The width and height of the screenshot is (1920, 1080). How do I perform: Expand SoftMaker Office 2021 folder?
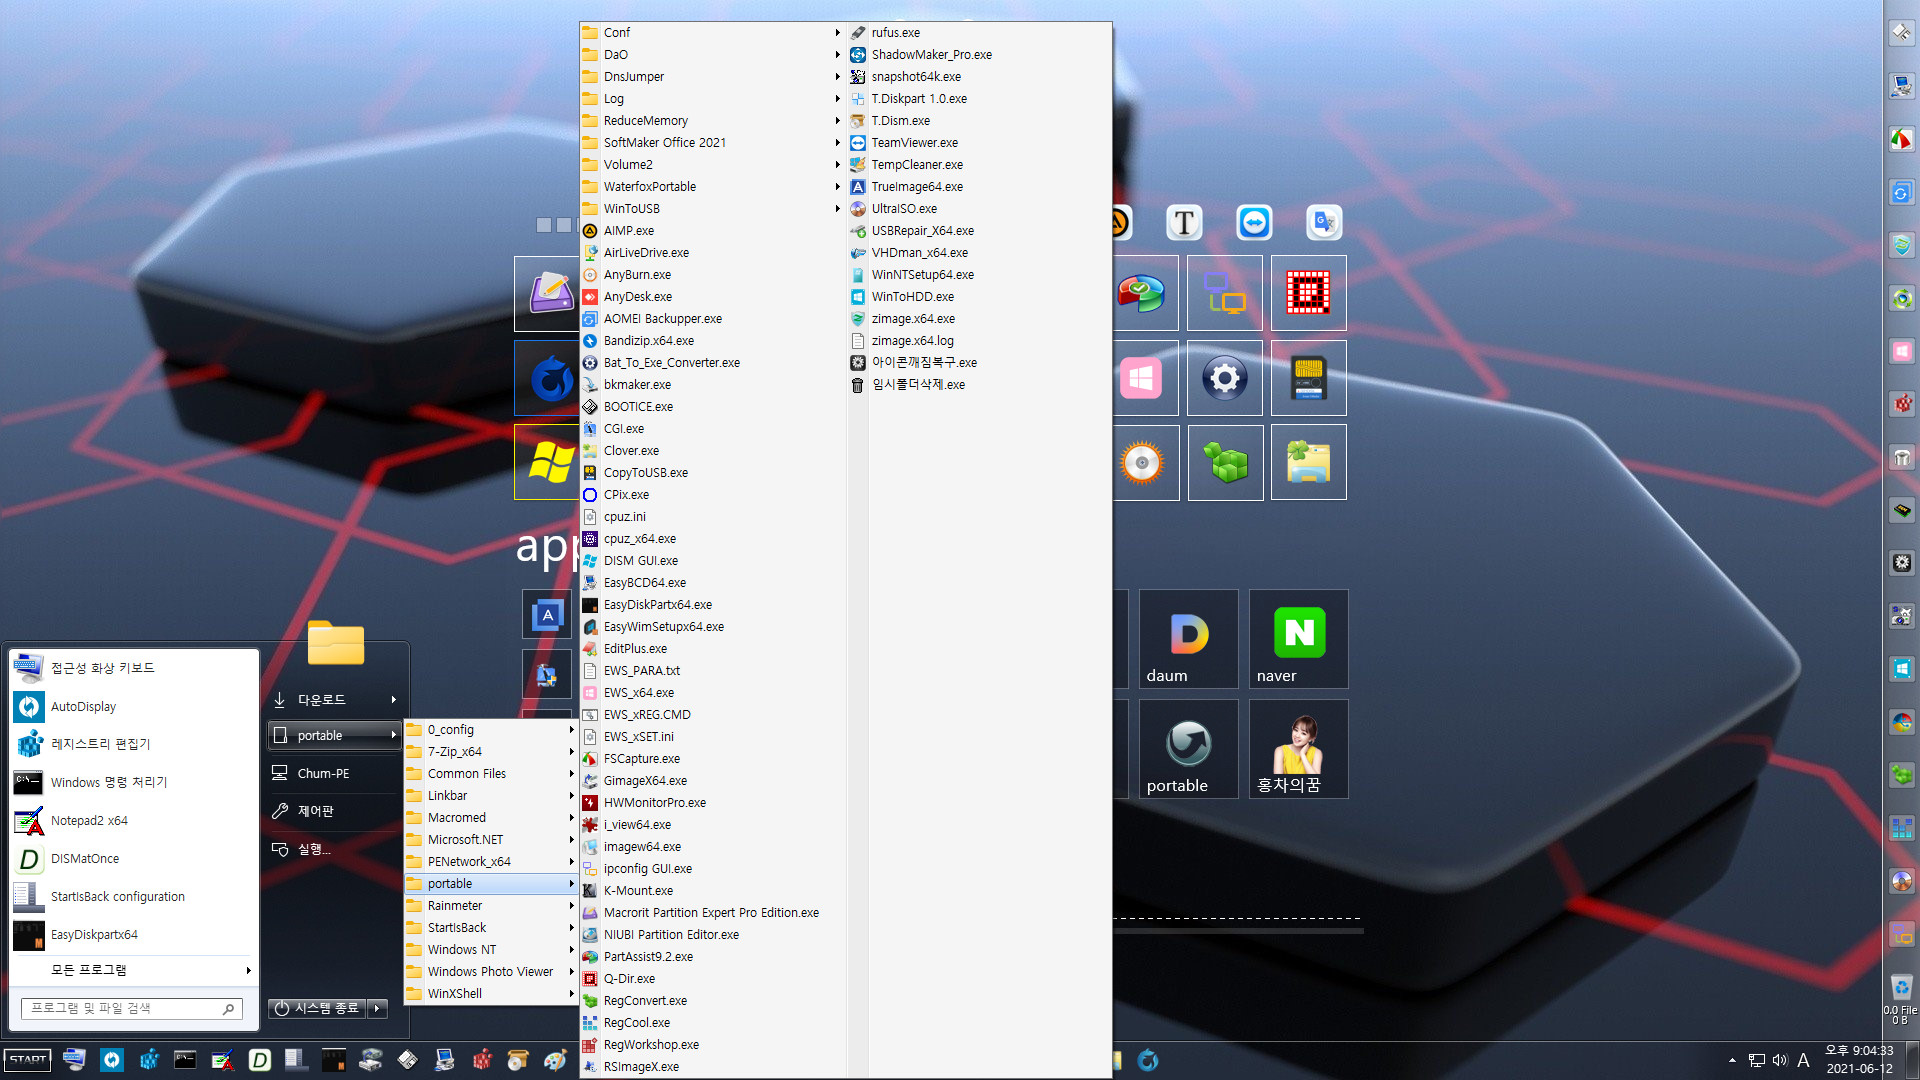712,143
